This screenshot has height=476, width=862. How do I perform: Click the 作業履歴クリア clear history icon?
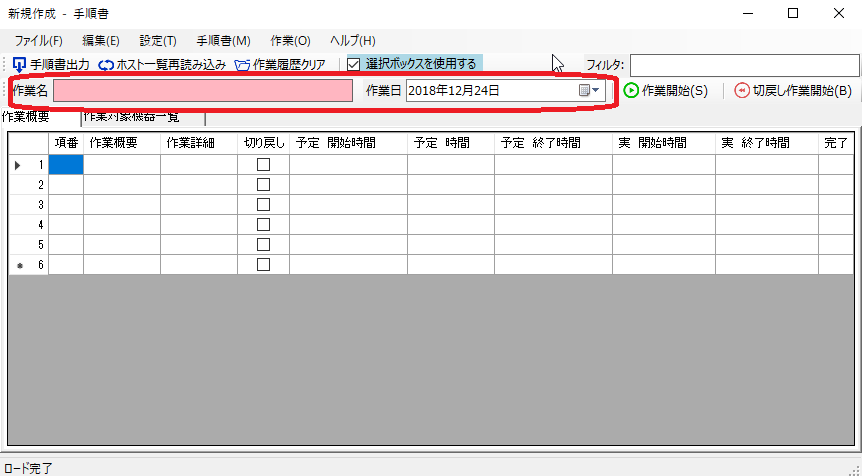[x=242, y=65]
